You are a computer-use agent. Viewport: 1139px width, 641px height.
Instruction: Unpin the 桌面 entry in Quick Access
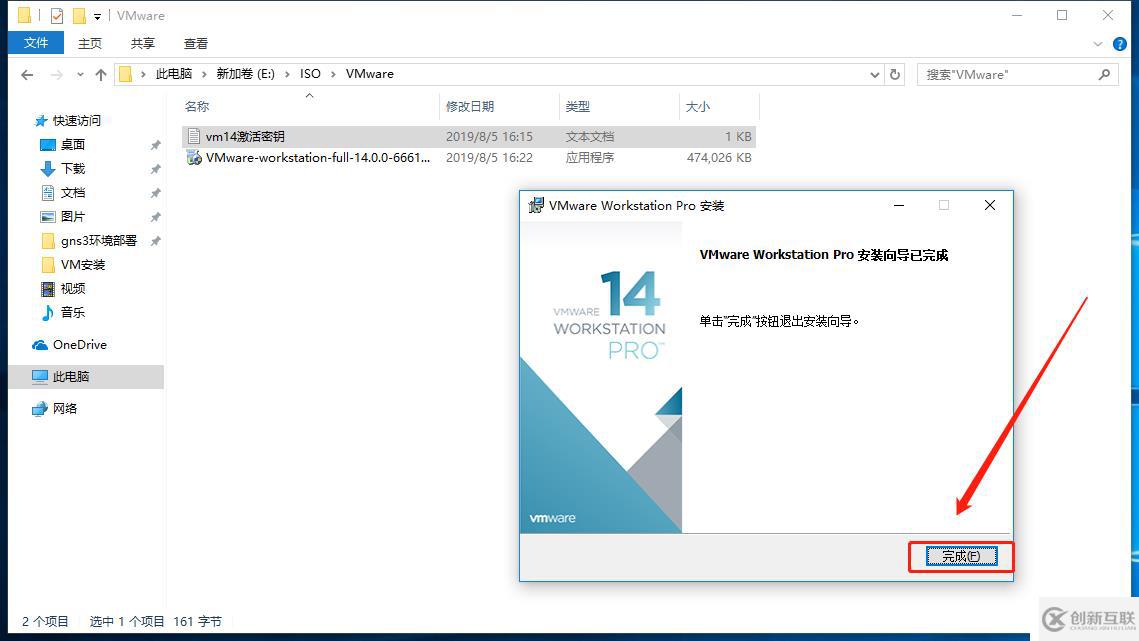click(x=156, y=144)
